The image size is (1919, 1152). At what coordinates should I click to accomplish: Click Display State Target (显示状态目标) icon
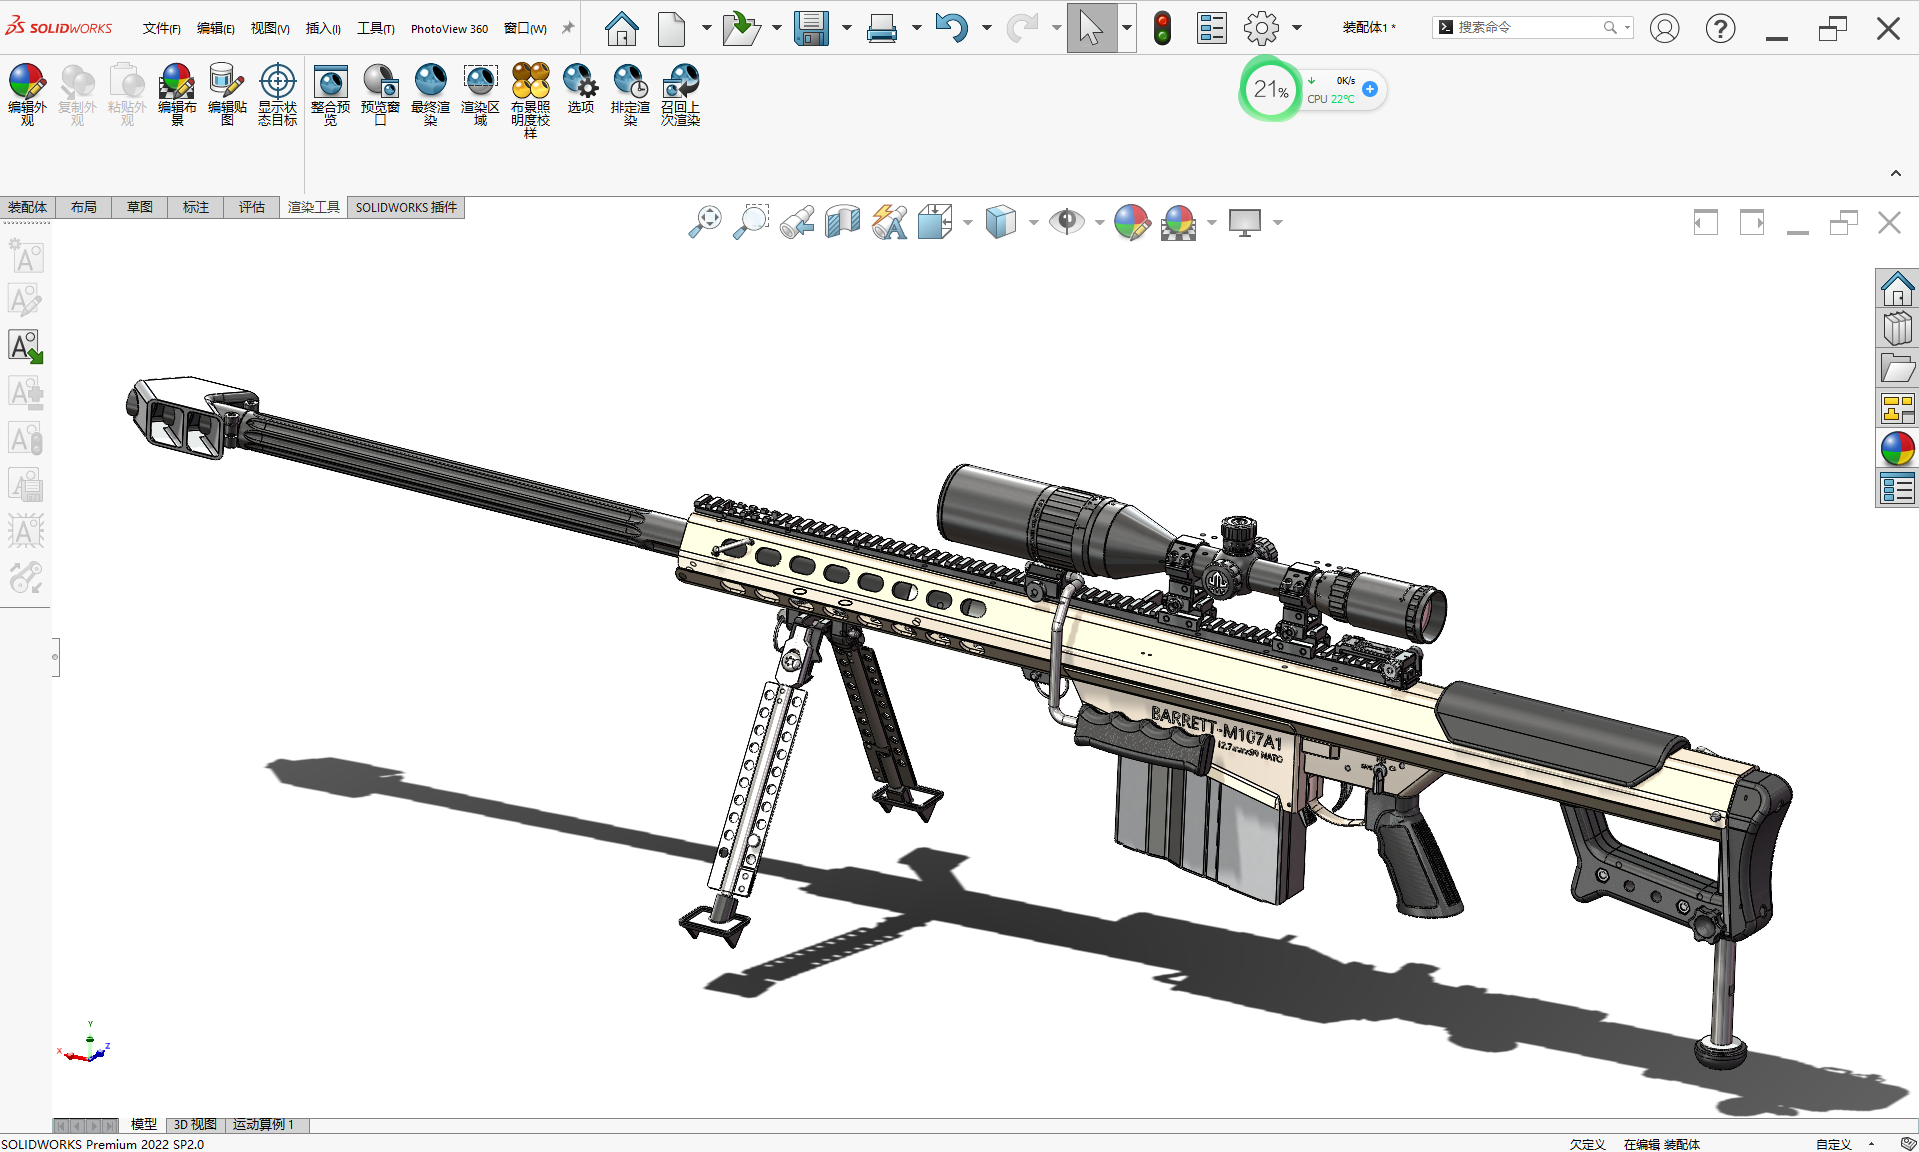(x=277, y=94)
